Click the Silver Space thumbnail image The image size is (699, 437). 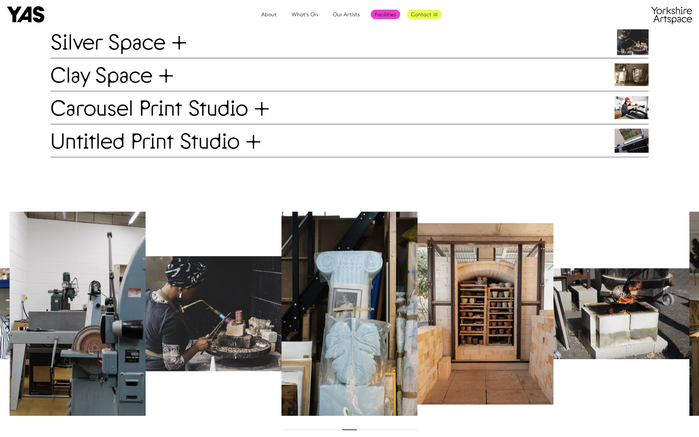tap(632, 42)
